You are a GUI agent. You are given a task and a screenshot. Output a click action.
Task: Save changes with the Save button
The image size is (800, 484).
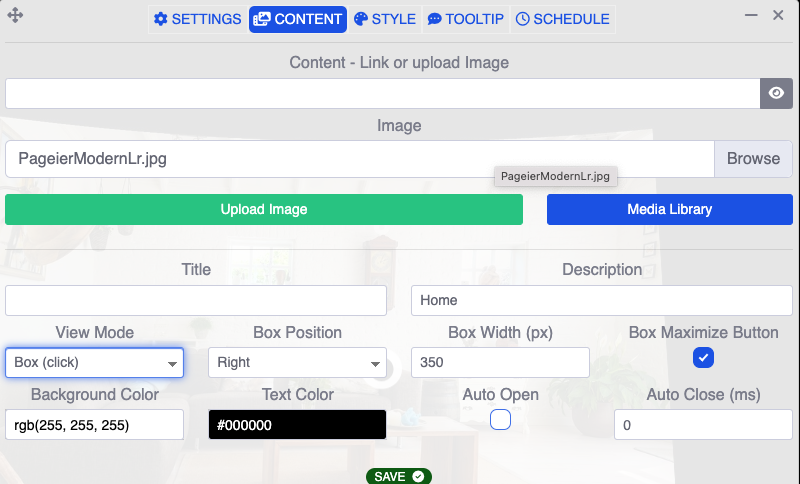click(x=398, y=476)
